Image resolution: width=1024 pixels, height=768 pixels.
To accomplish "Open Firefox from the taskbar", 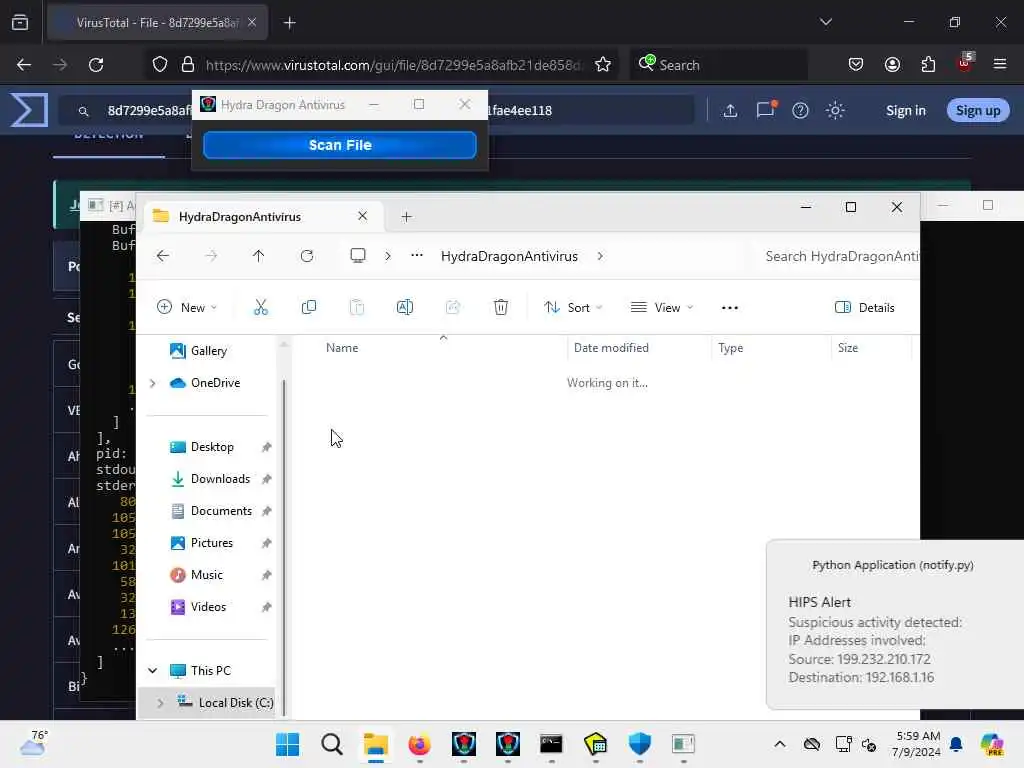I will click(x=419, y=744).
